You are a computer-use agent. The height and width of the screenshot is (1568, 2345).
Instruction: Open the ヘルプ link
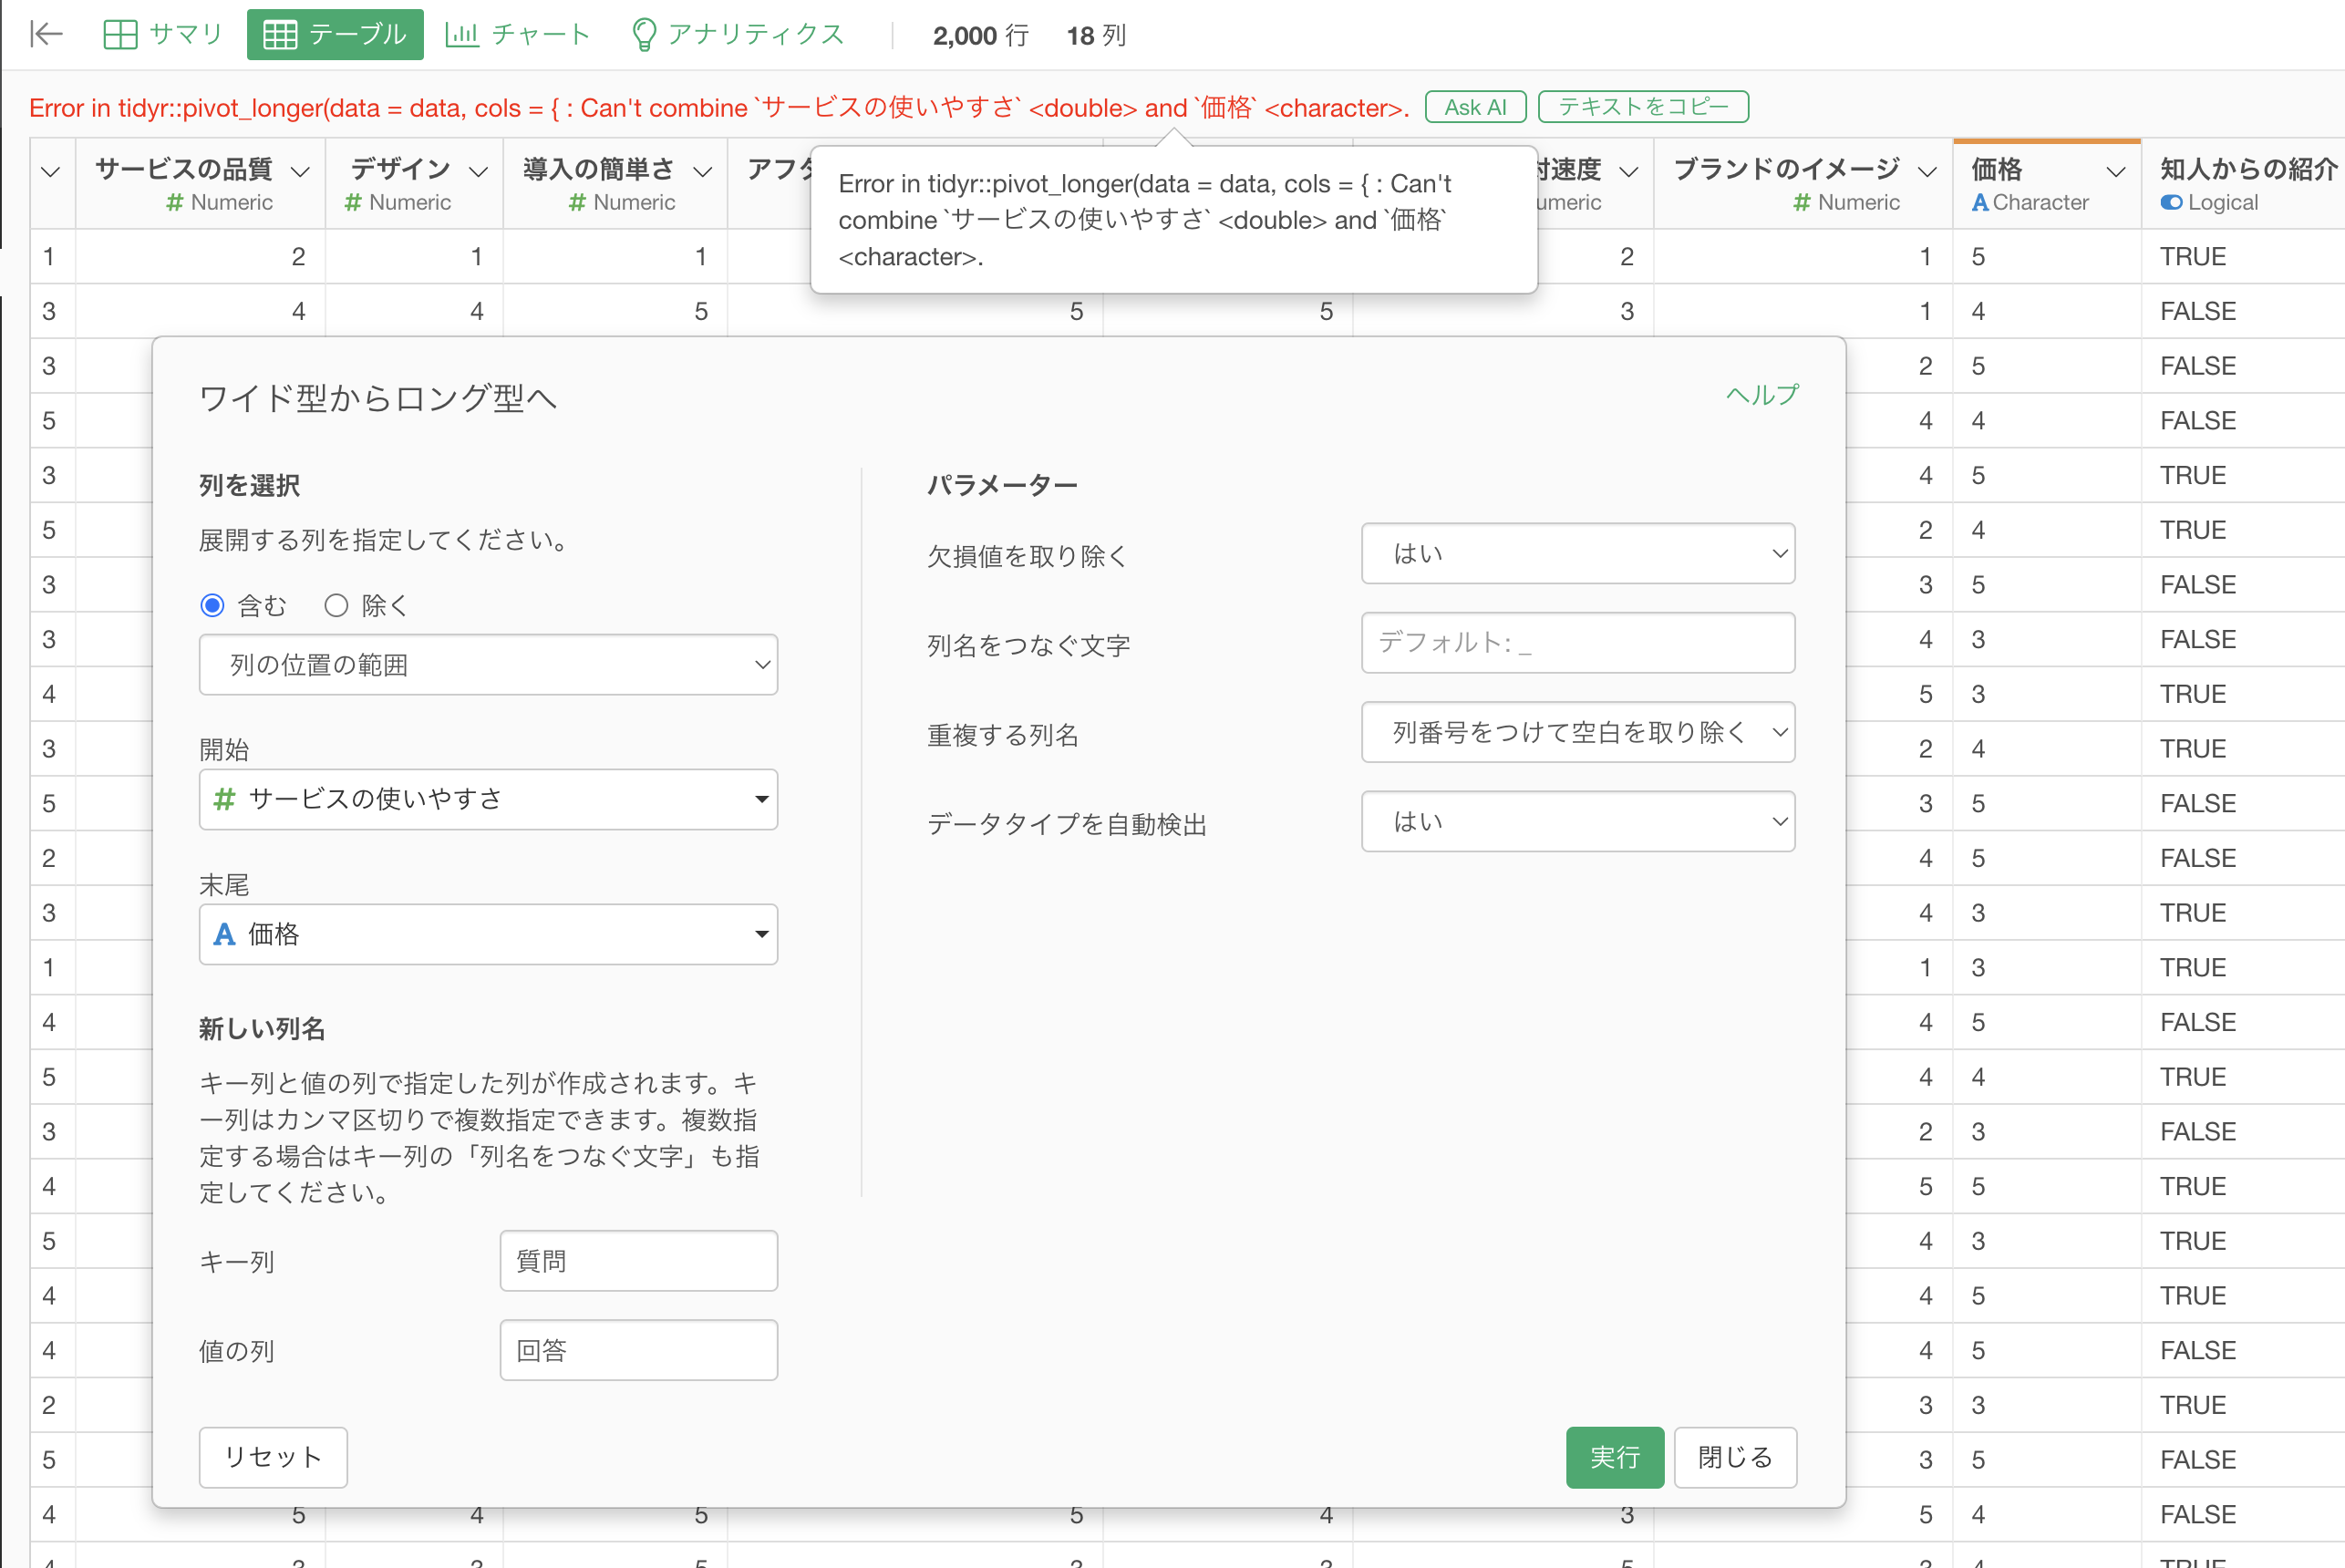(x=1761, y=395)
